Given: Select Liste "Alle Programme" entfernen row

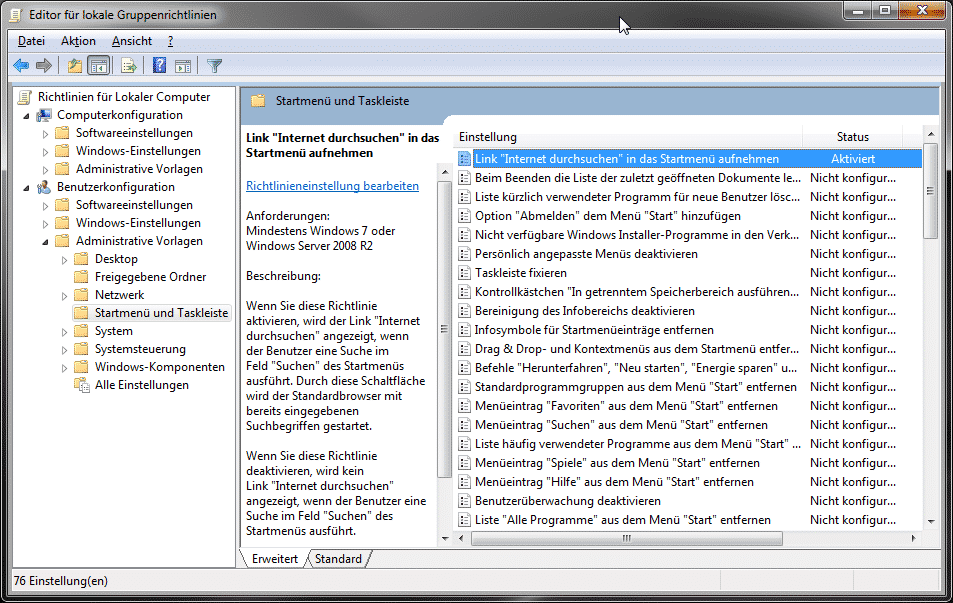Looking at the screenshot, I should 689,520.
